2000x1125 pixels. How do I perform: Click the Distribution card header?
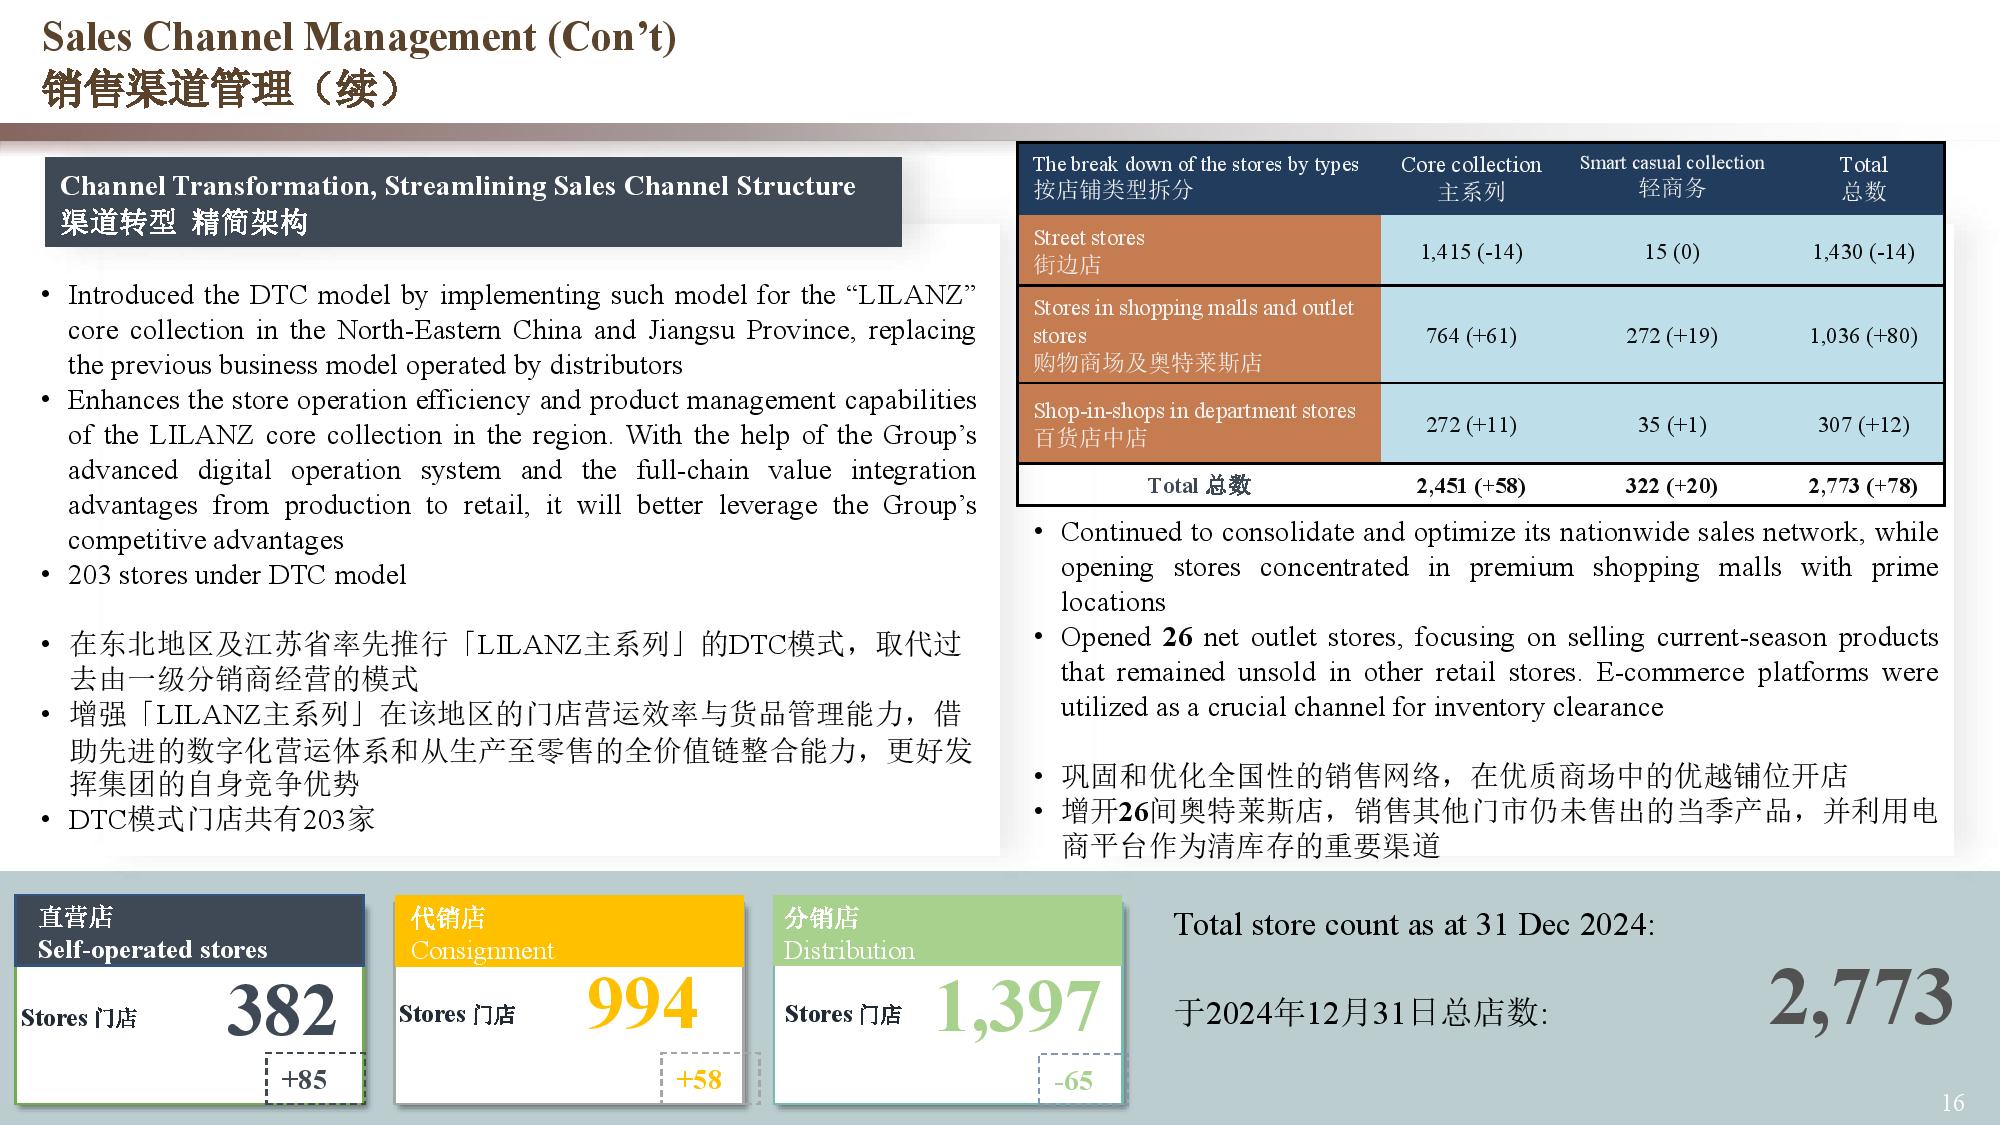[947, 932]
